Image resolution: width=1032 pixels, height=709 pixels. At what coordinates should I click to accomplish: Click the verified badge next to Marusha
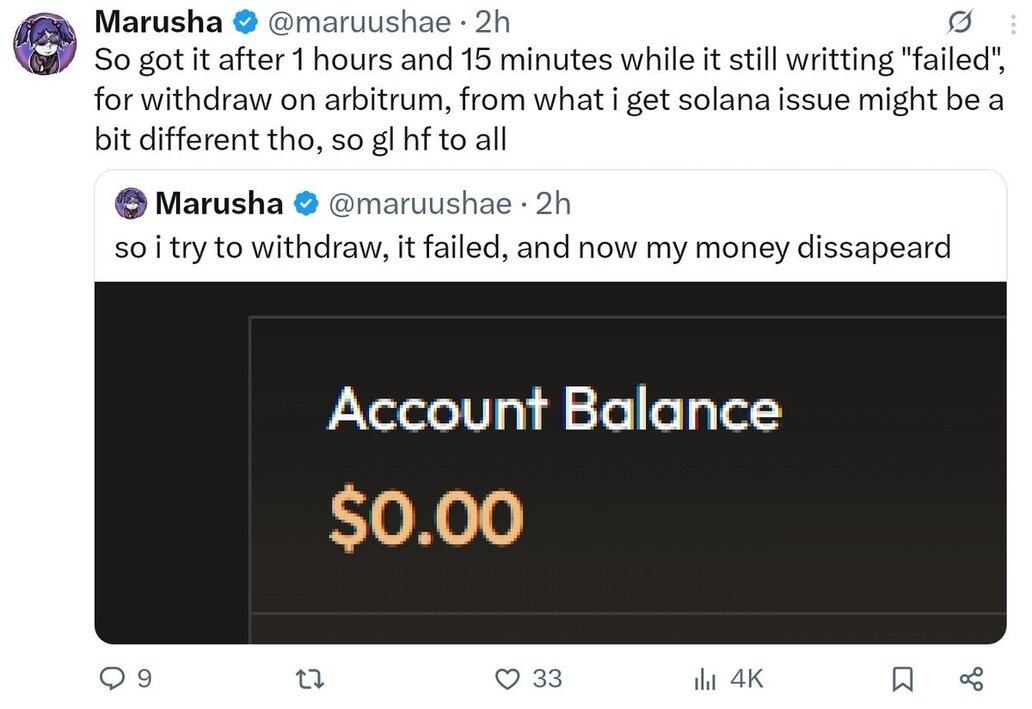pos(245,23)
